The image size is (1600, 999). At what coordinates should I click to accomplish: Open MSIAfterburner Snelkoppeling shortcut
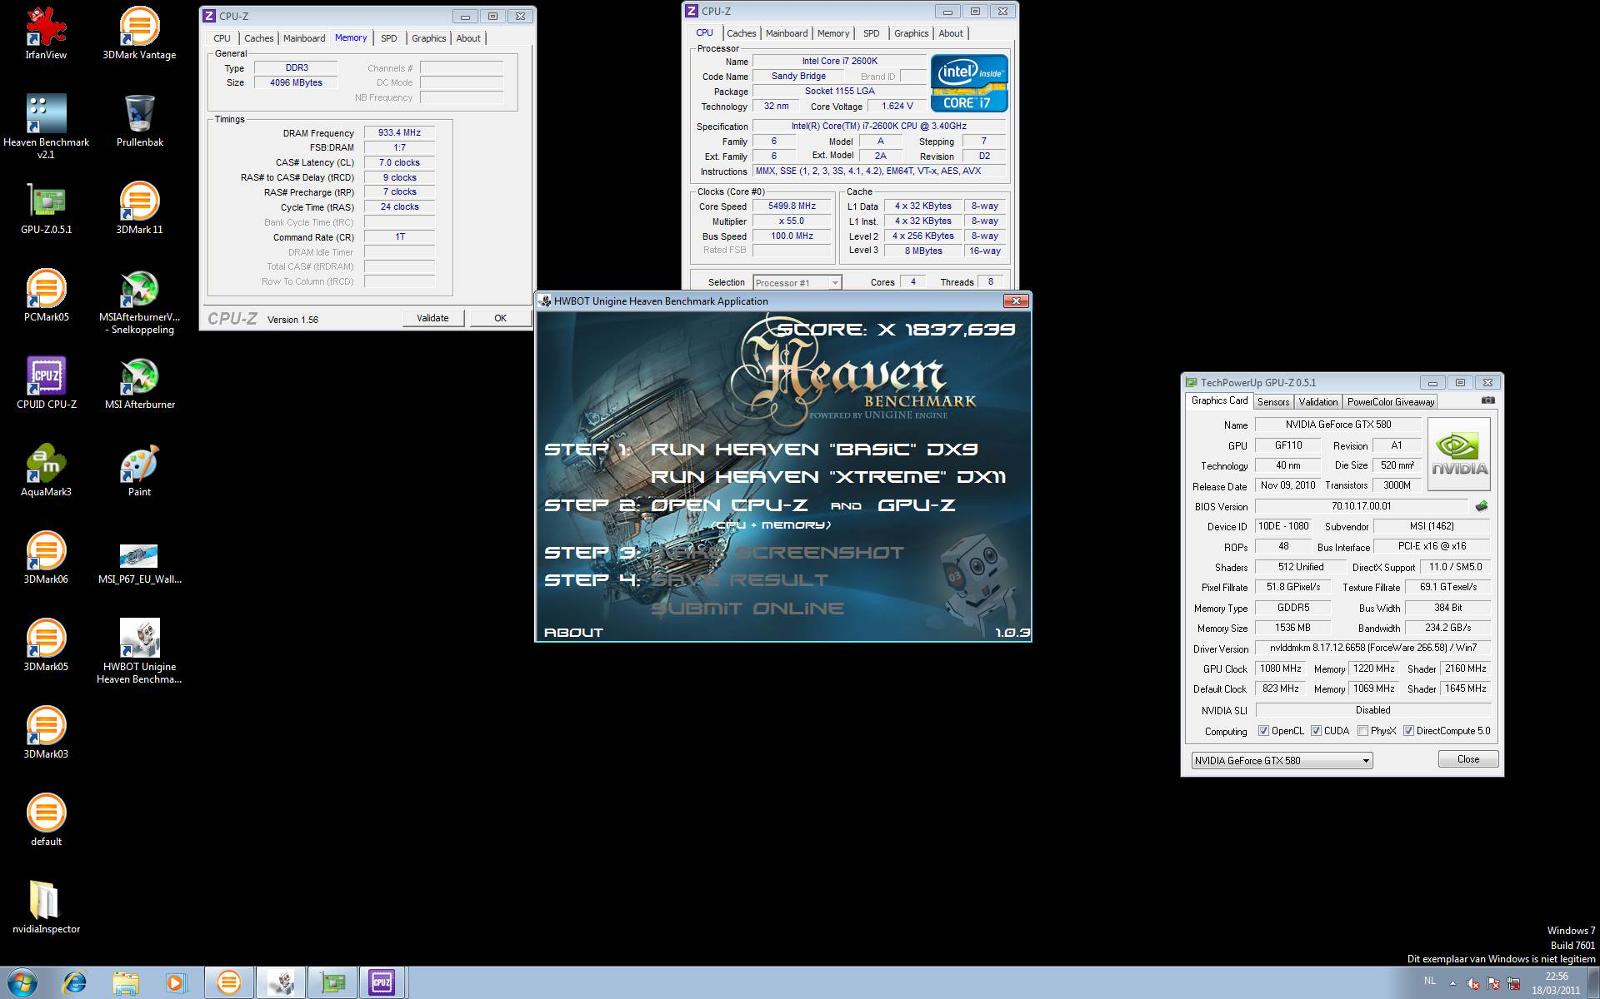pos(139,302)
